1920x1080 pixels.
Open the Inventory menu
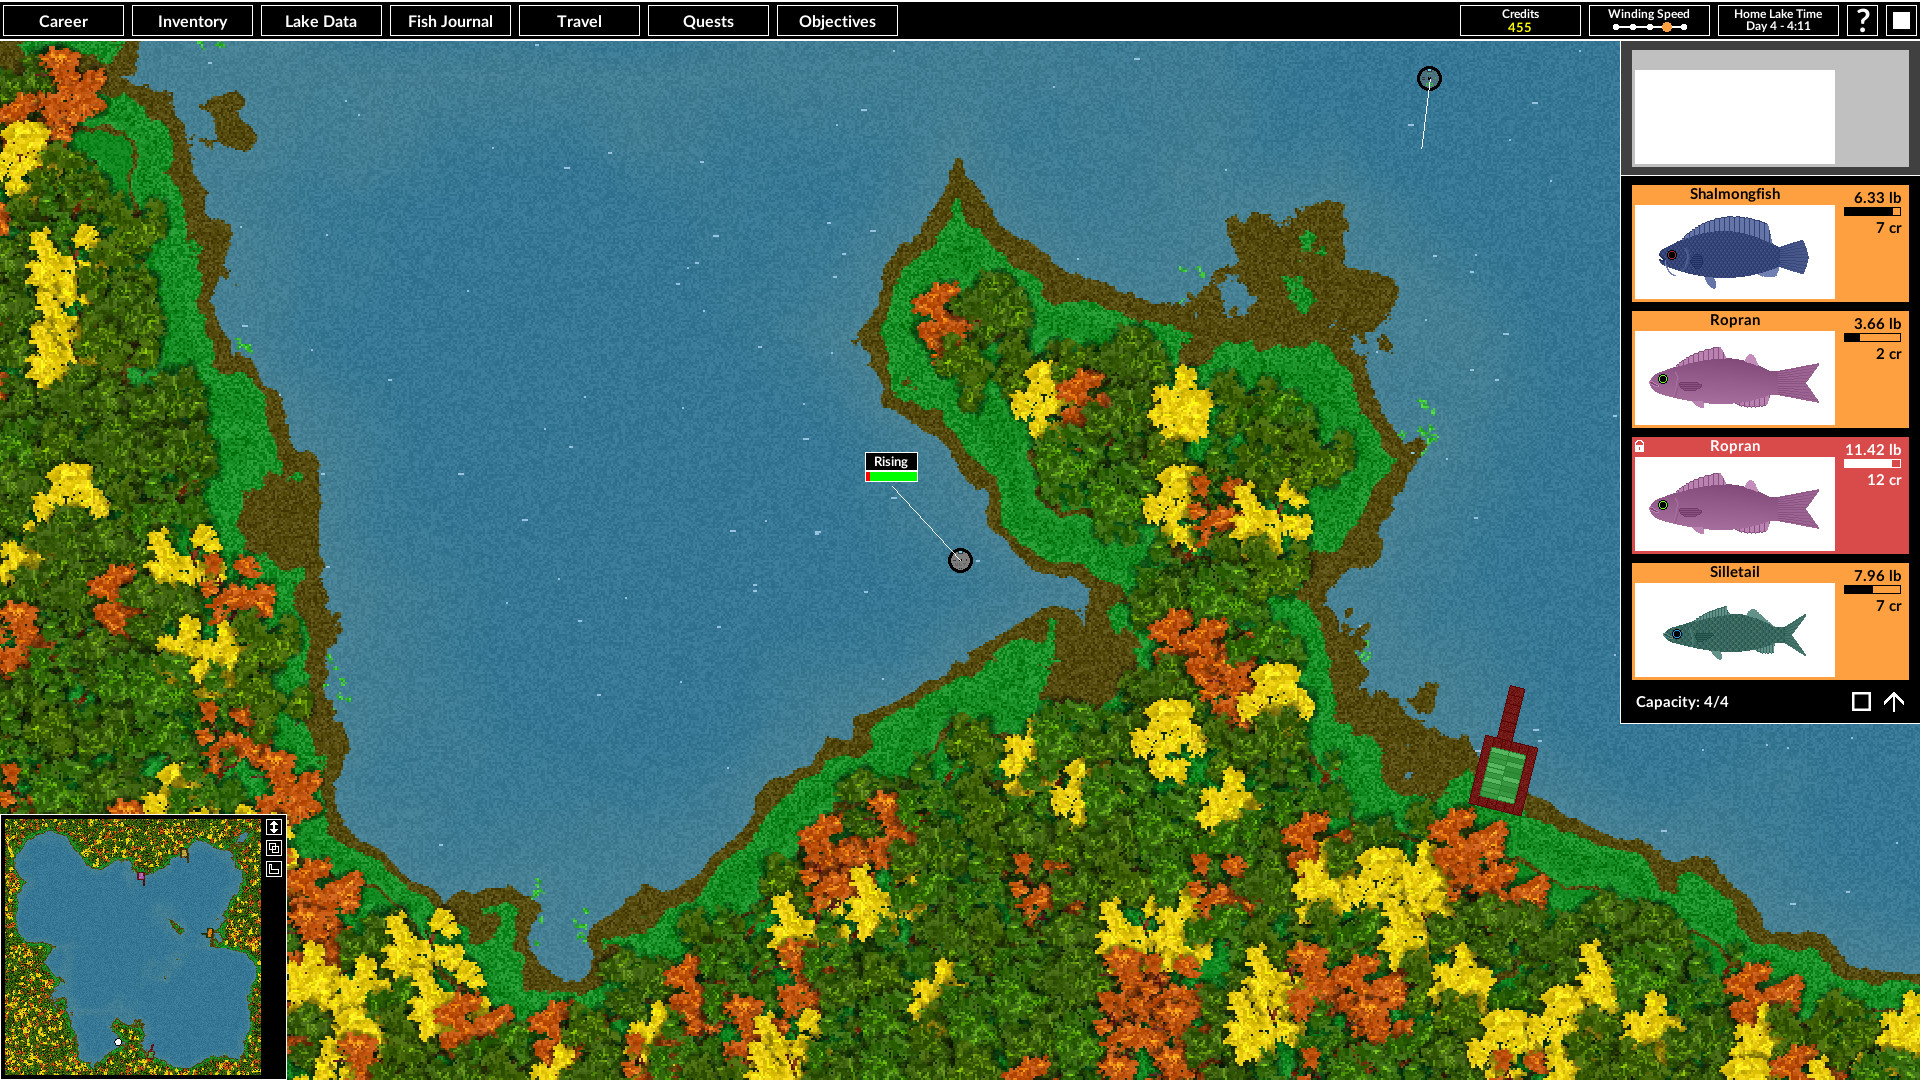(192, 20)
